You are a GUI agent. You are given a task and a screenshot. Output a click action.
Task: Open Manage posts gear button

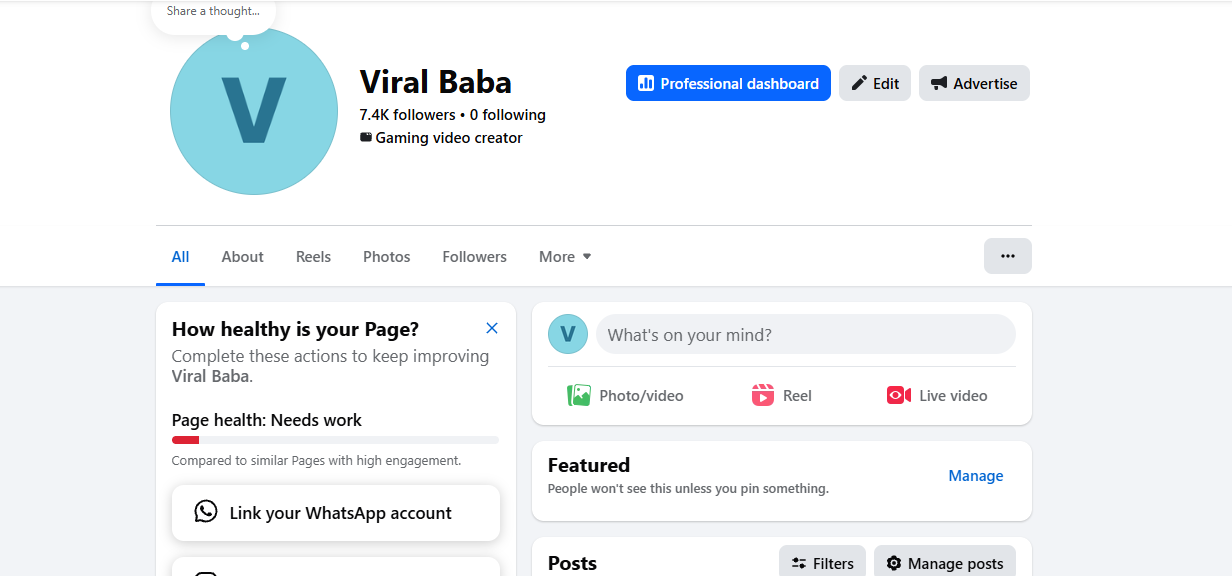pos(945,563)
